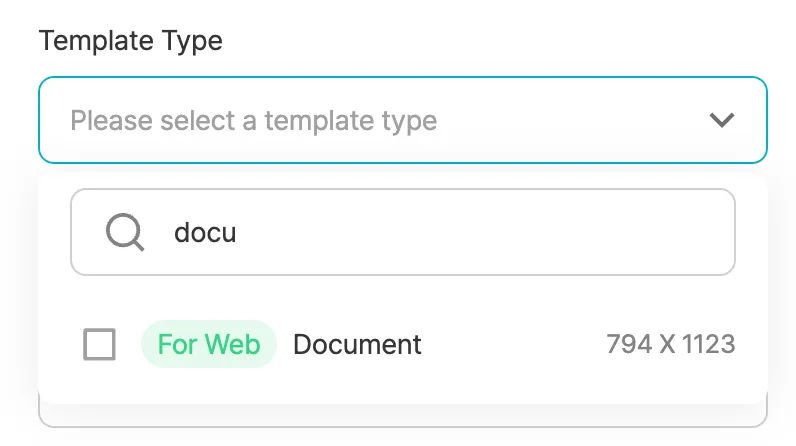This screenshot has width=796, height=446.
Task: Toggle the square box beside For Web
Action: [99, 345]
